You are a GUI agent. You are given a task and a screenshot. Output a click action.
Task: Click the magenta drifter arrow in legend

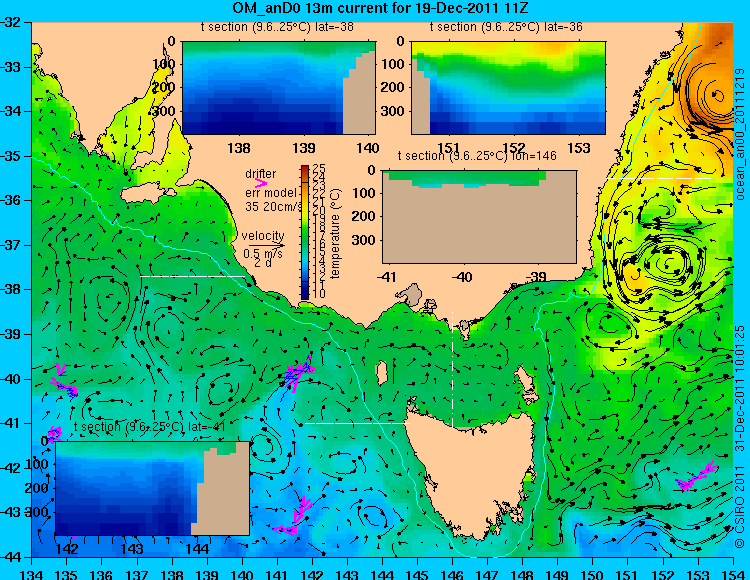(261, 183)
